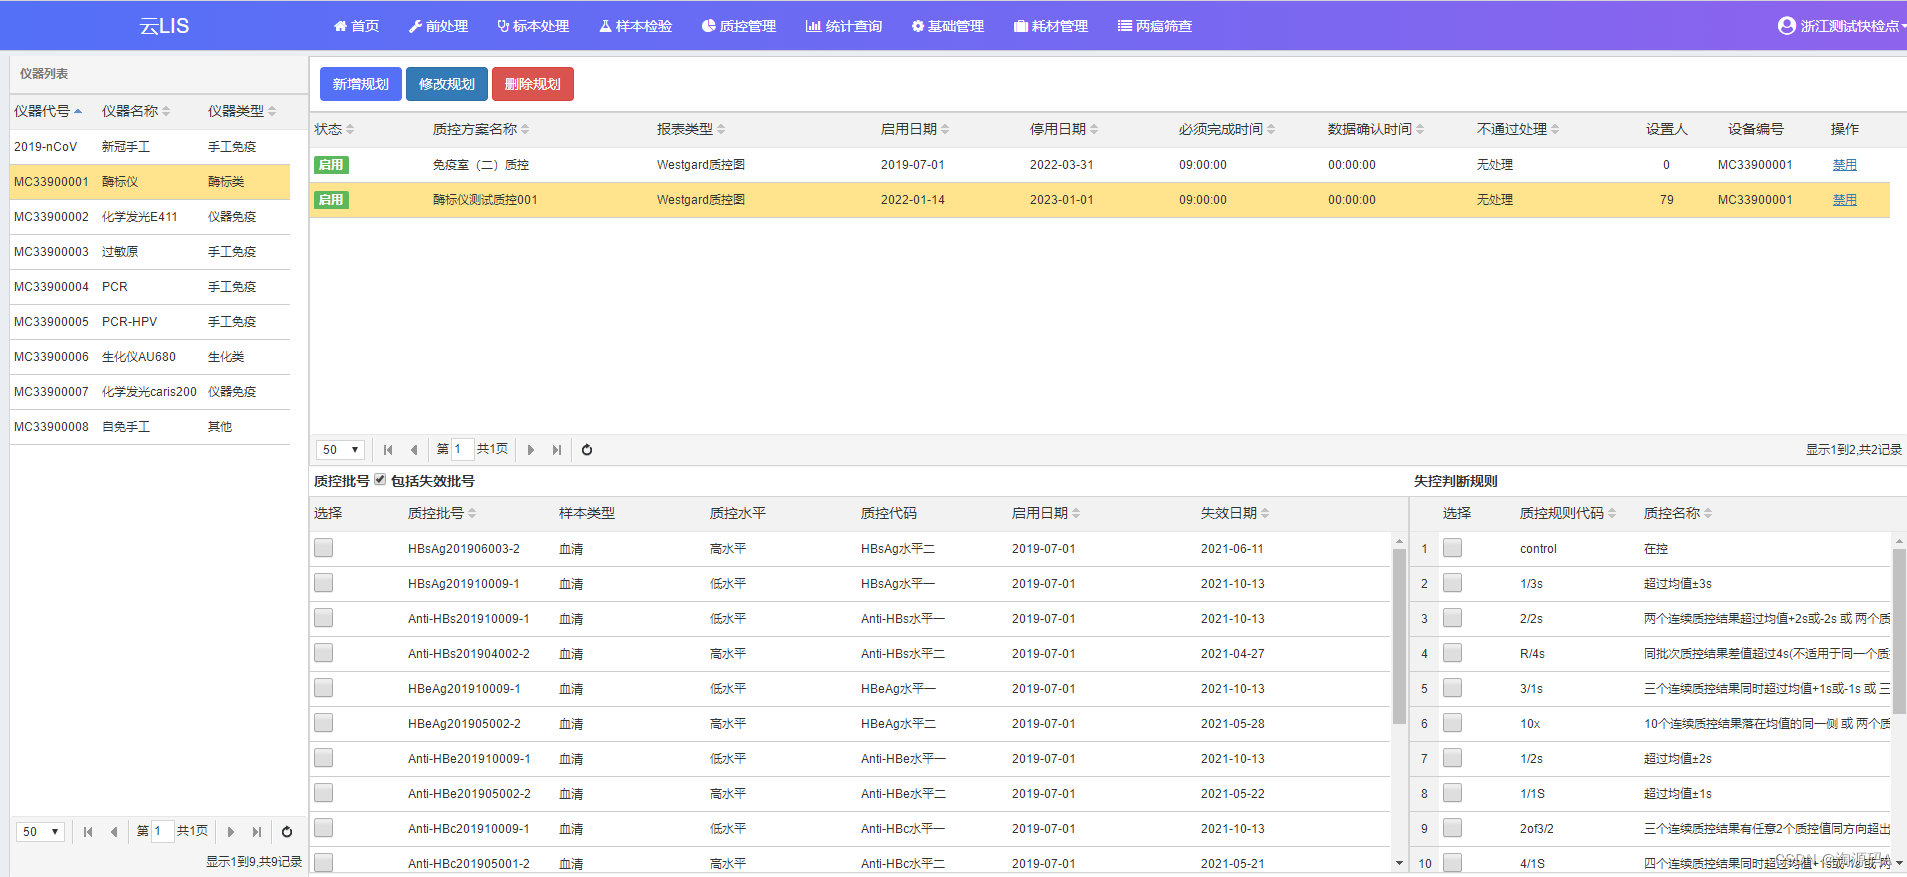Click the gear icon of 基础管理

(x=917, y=26)
